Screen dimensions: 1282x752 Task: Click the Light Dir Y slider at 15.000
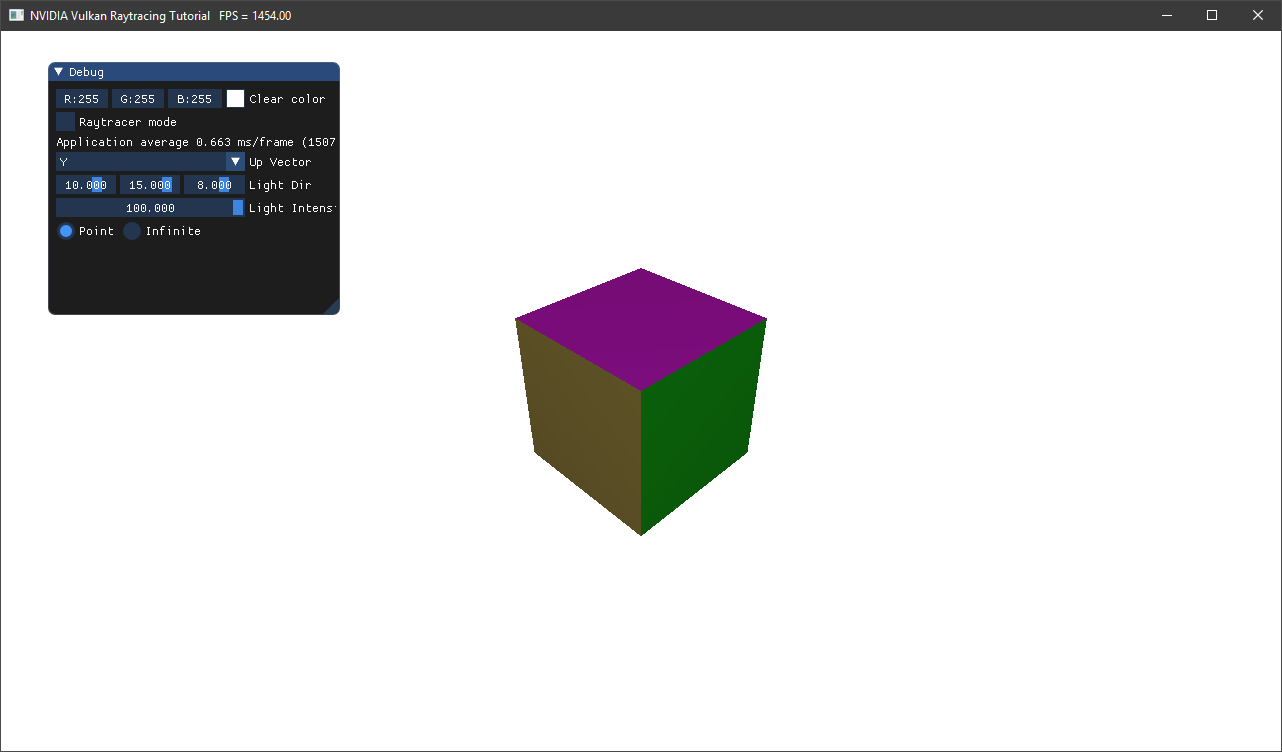coord(149,185)
